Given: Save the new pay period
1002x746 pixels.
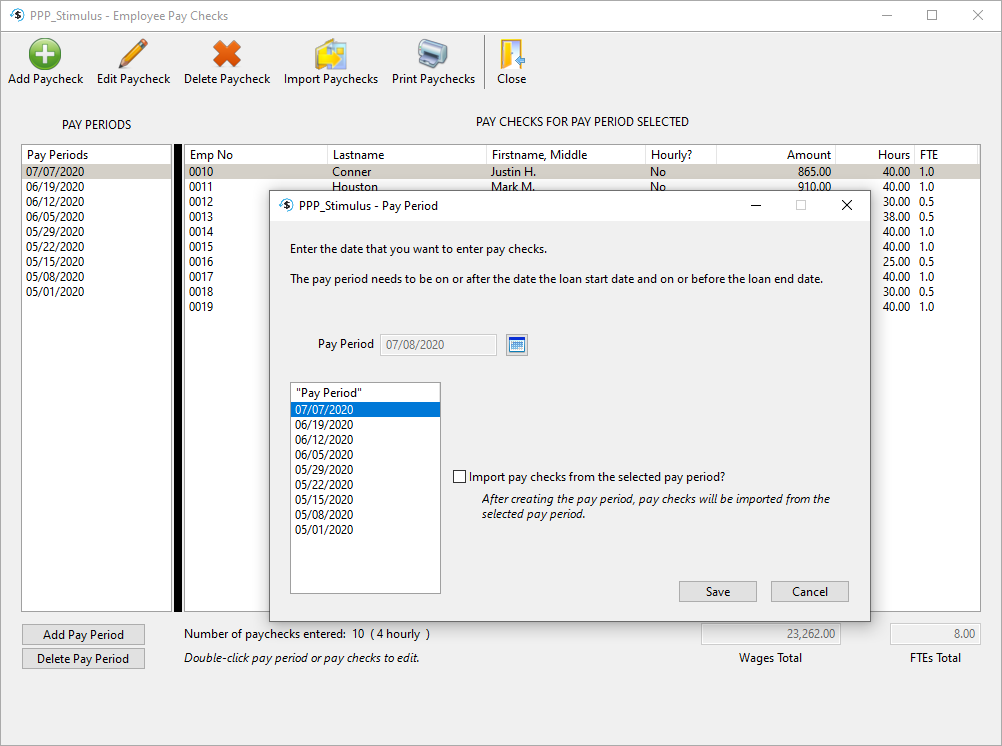Looking at the screenshot, I should pos(717,591).
